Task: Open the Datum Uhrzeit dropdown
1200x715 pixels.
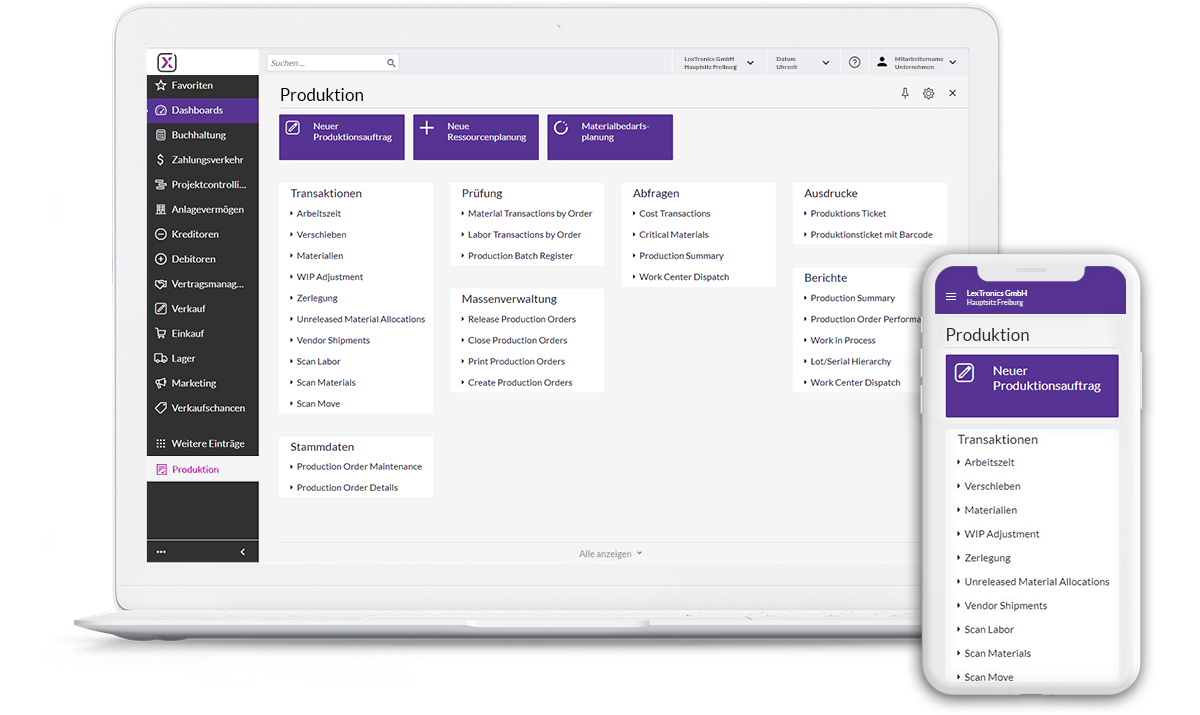Action: [802, 61]
